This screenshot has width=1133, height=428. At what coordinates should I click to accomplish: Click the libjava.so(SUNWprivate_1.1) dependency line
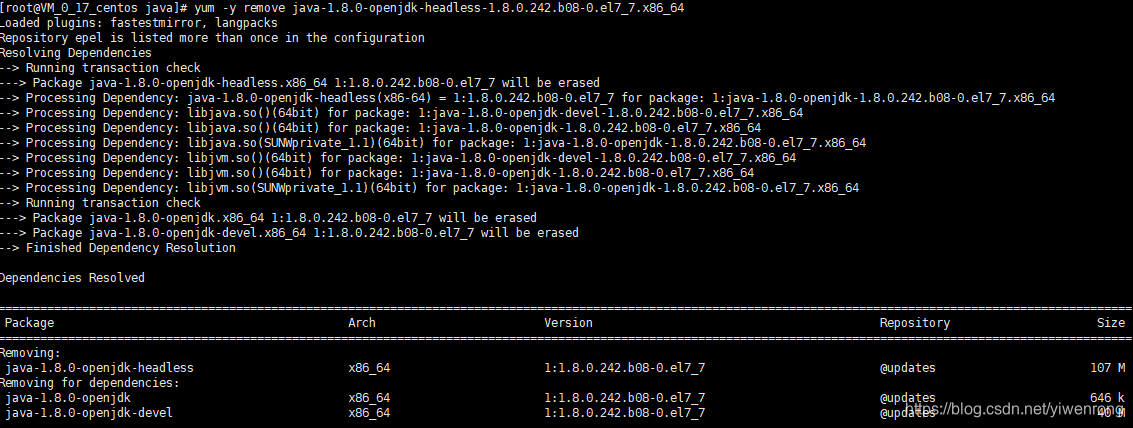433,143
